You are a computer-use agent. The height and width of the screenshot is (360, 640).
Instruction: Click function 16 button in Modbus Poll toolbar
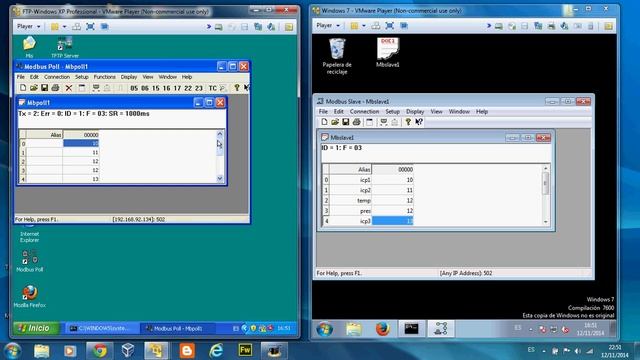click(166, 88)
